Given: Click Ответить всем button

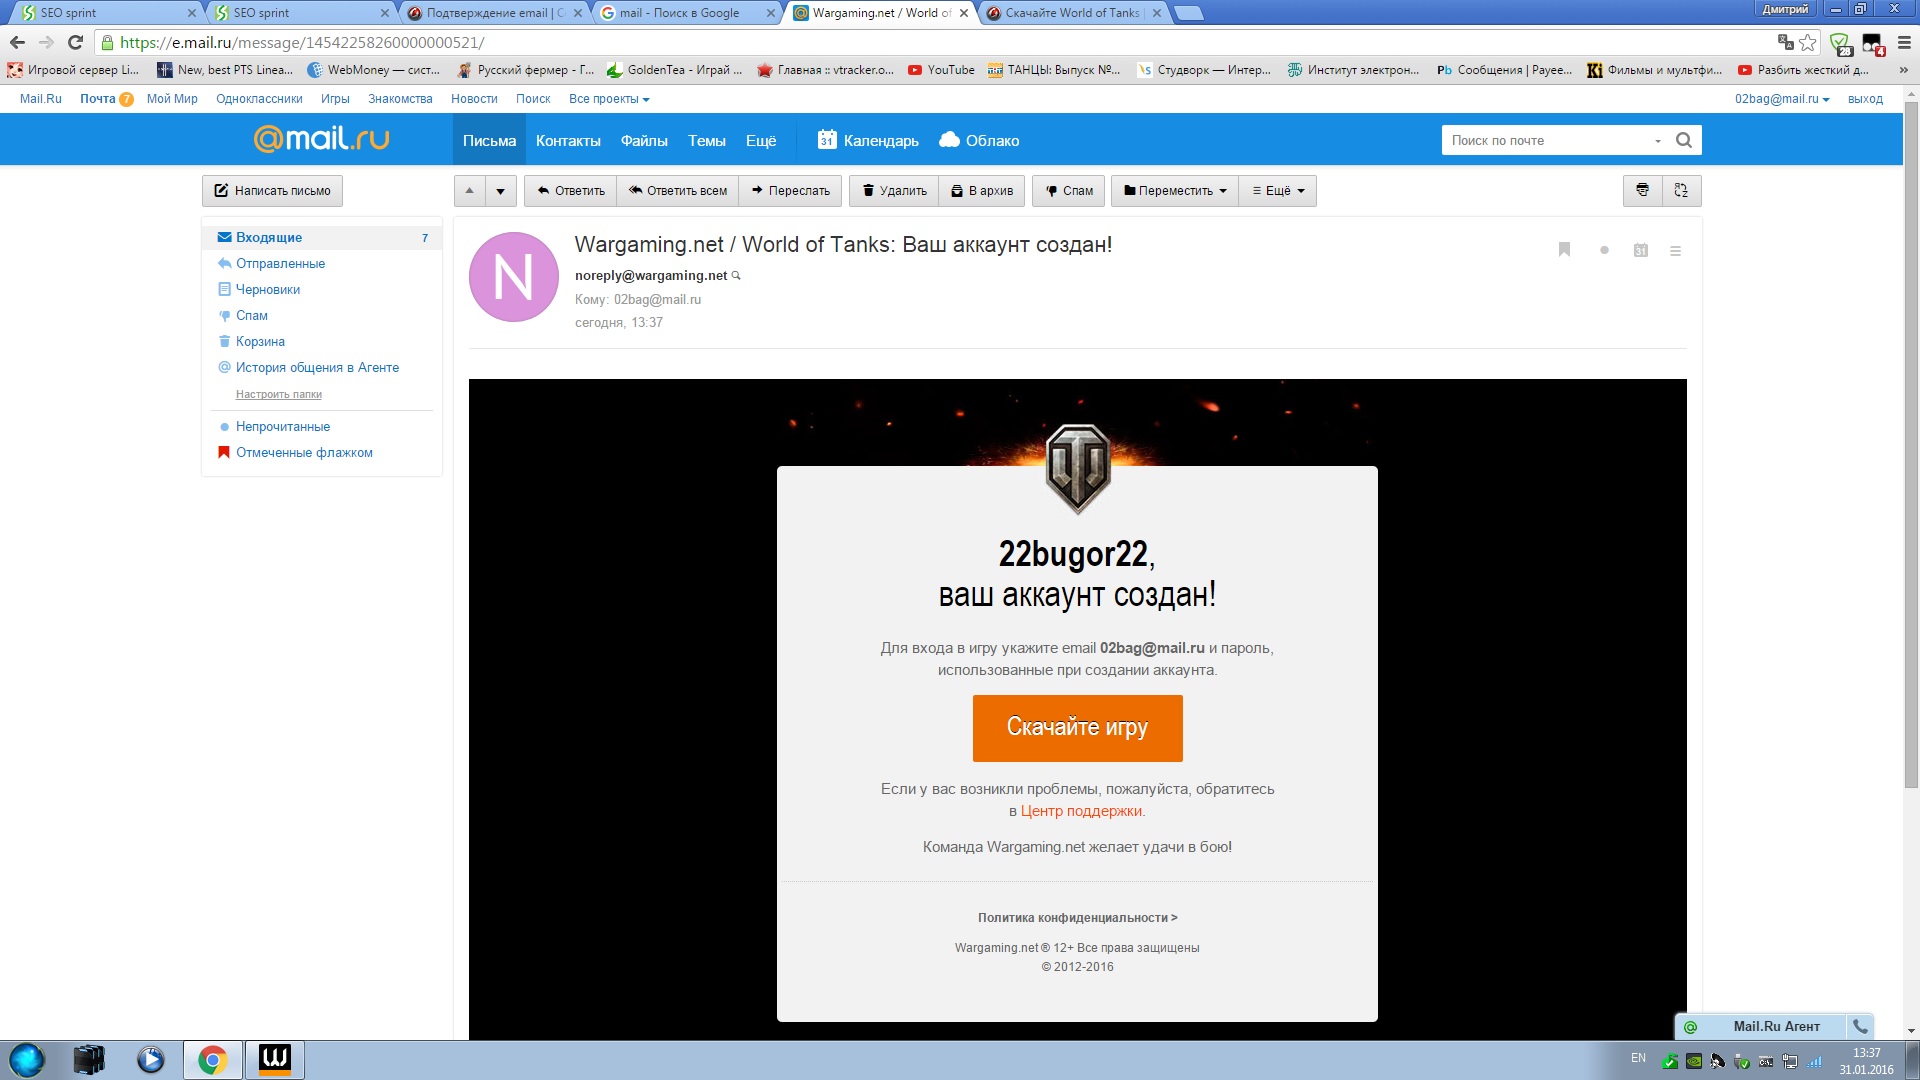Looking at the screenshot, I should (x=678, y=190).
